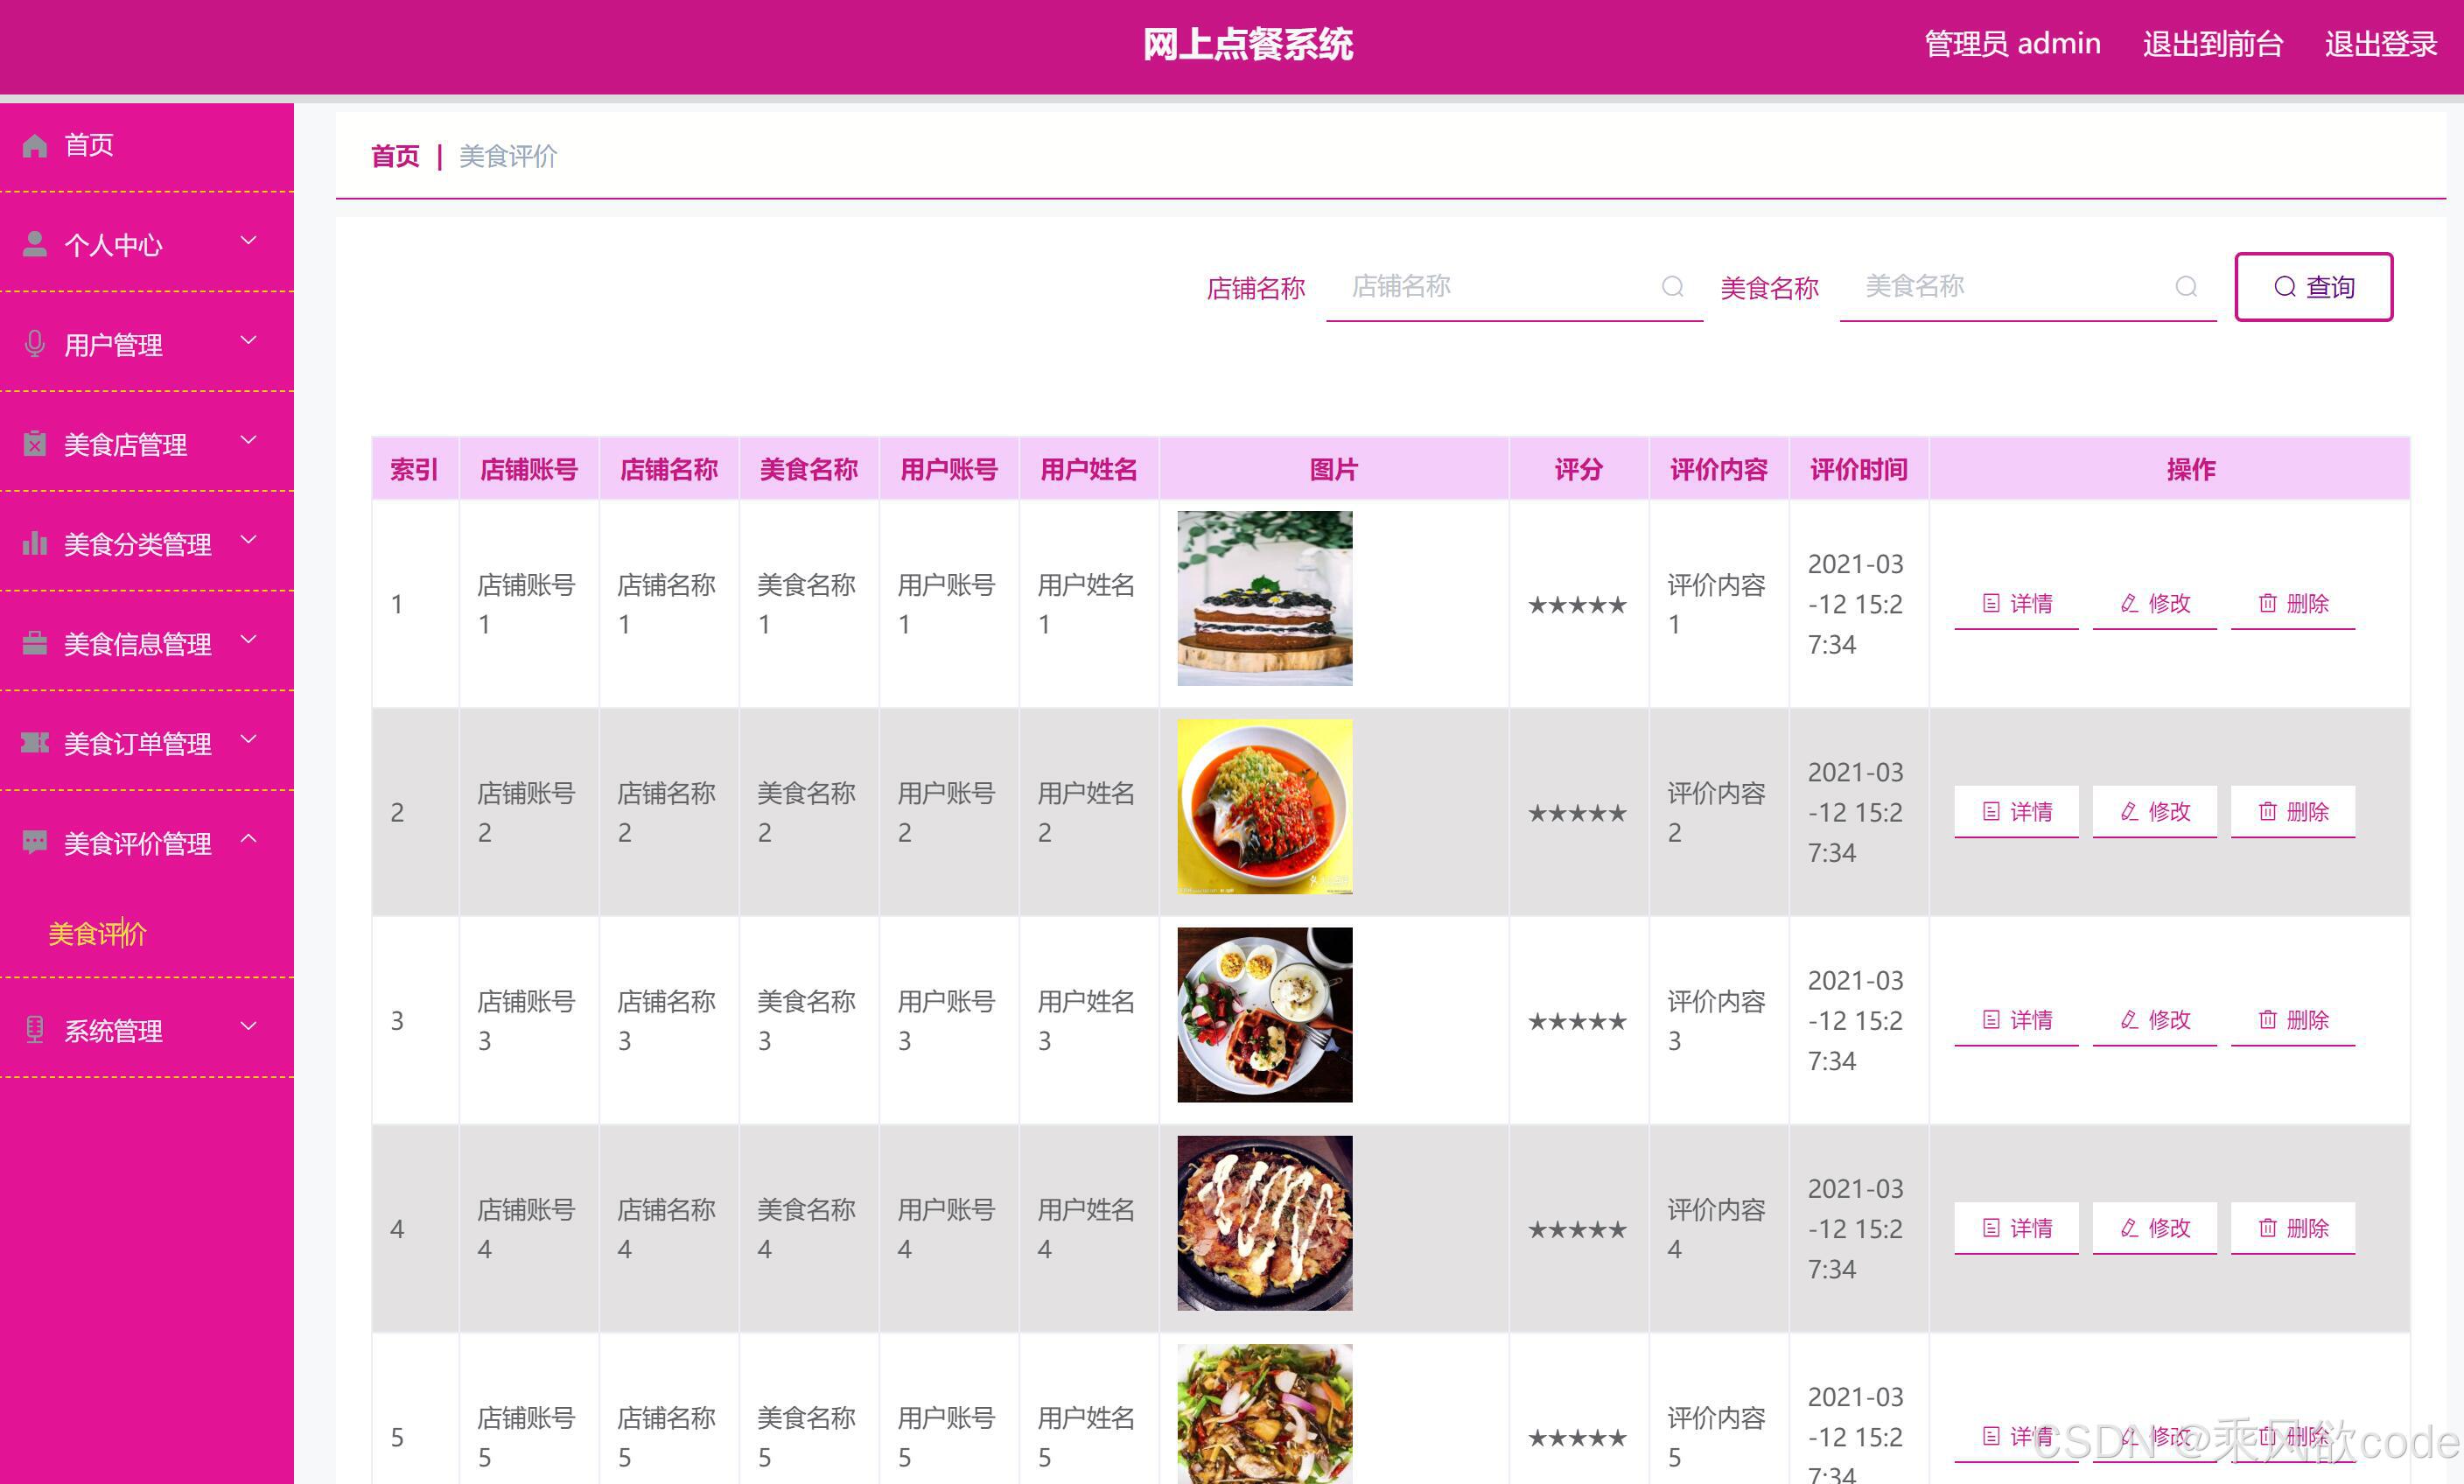Click the magnifier icon in 店铺名称 field
The image size is (2464, 1484).
click(x=1672, y=287)
